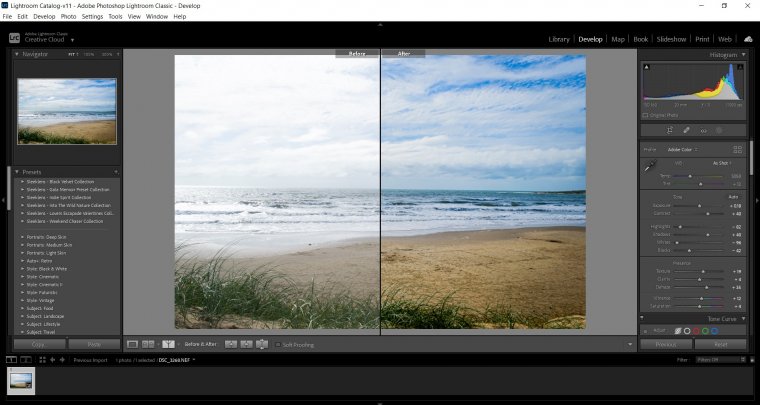Select the Red Eye Correction tool
The height and width of the screenshot is (405, 760).
click(x=703, y=130)
